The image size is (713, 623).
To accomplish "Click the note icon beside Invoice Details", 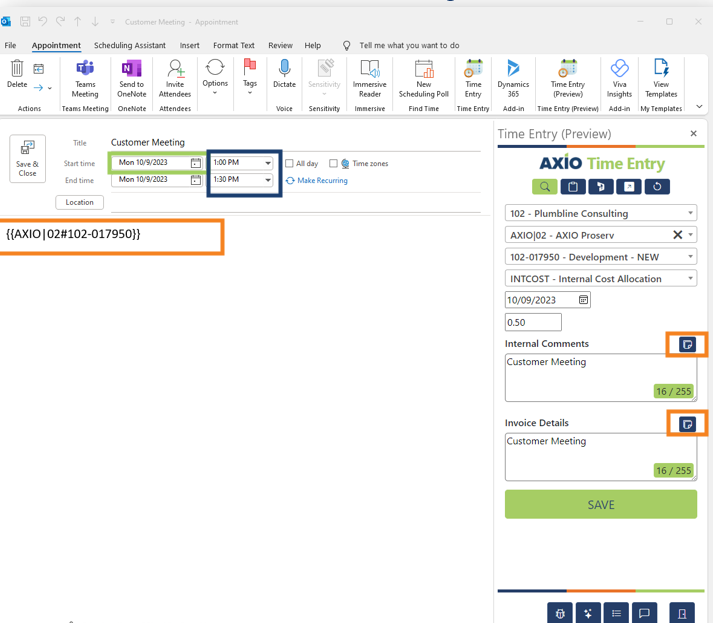I will pos(687,424).
